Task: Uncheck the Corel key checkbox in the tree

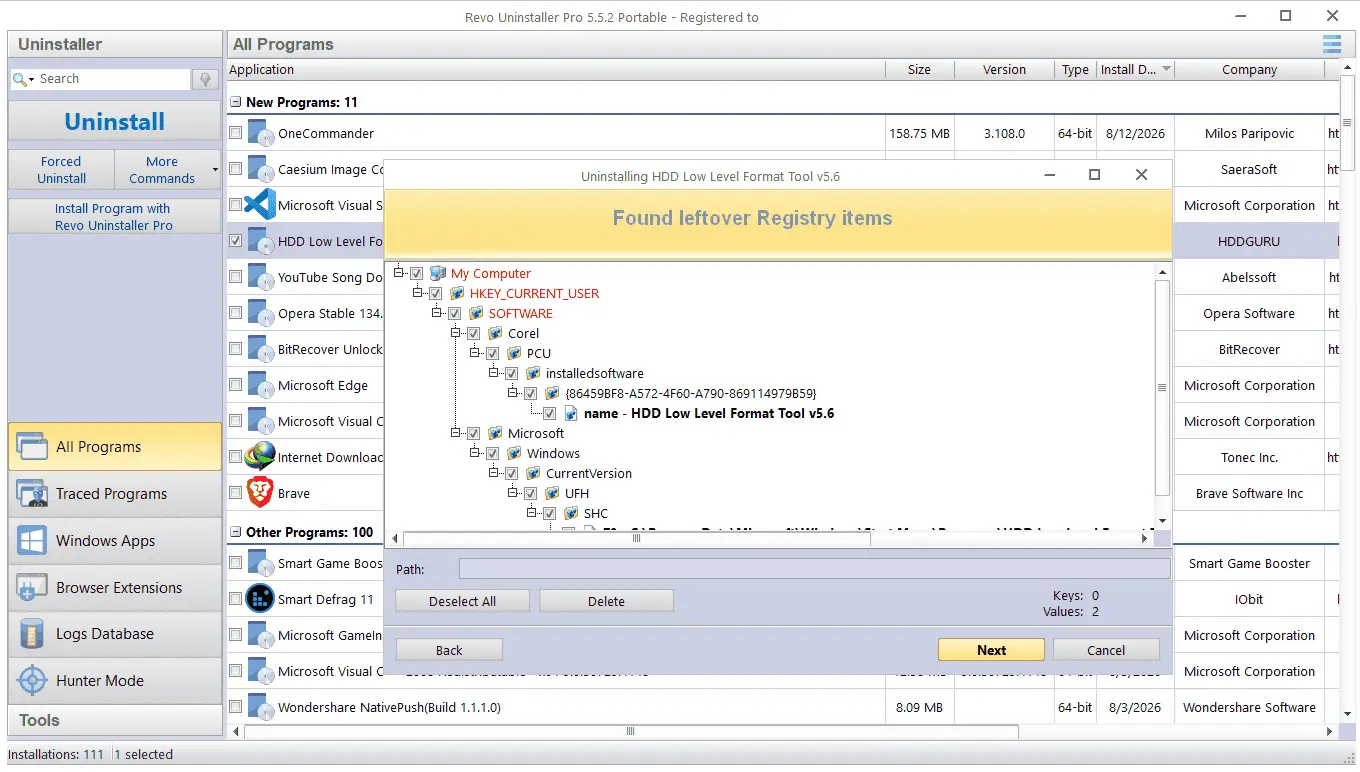Action: 474,333
